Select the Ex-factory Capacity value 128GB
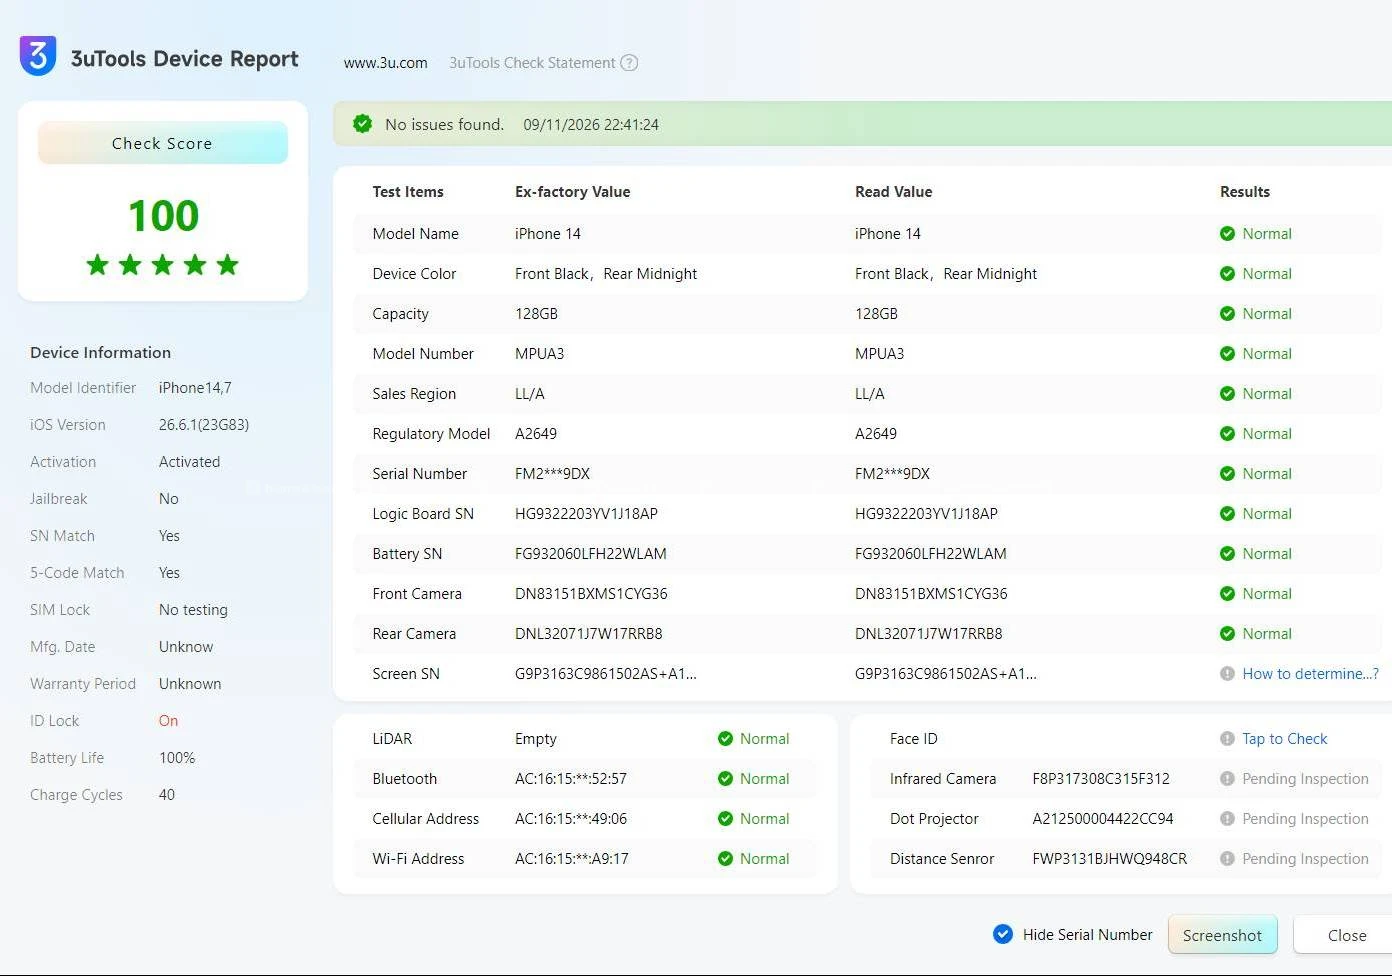The height and width of the screenshot is (976, 1392). (536, 314)
